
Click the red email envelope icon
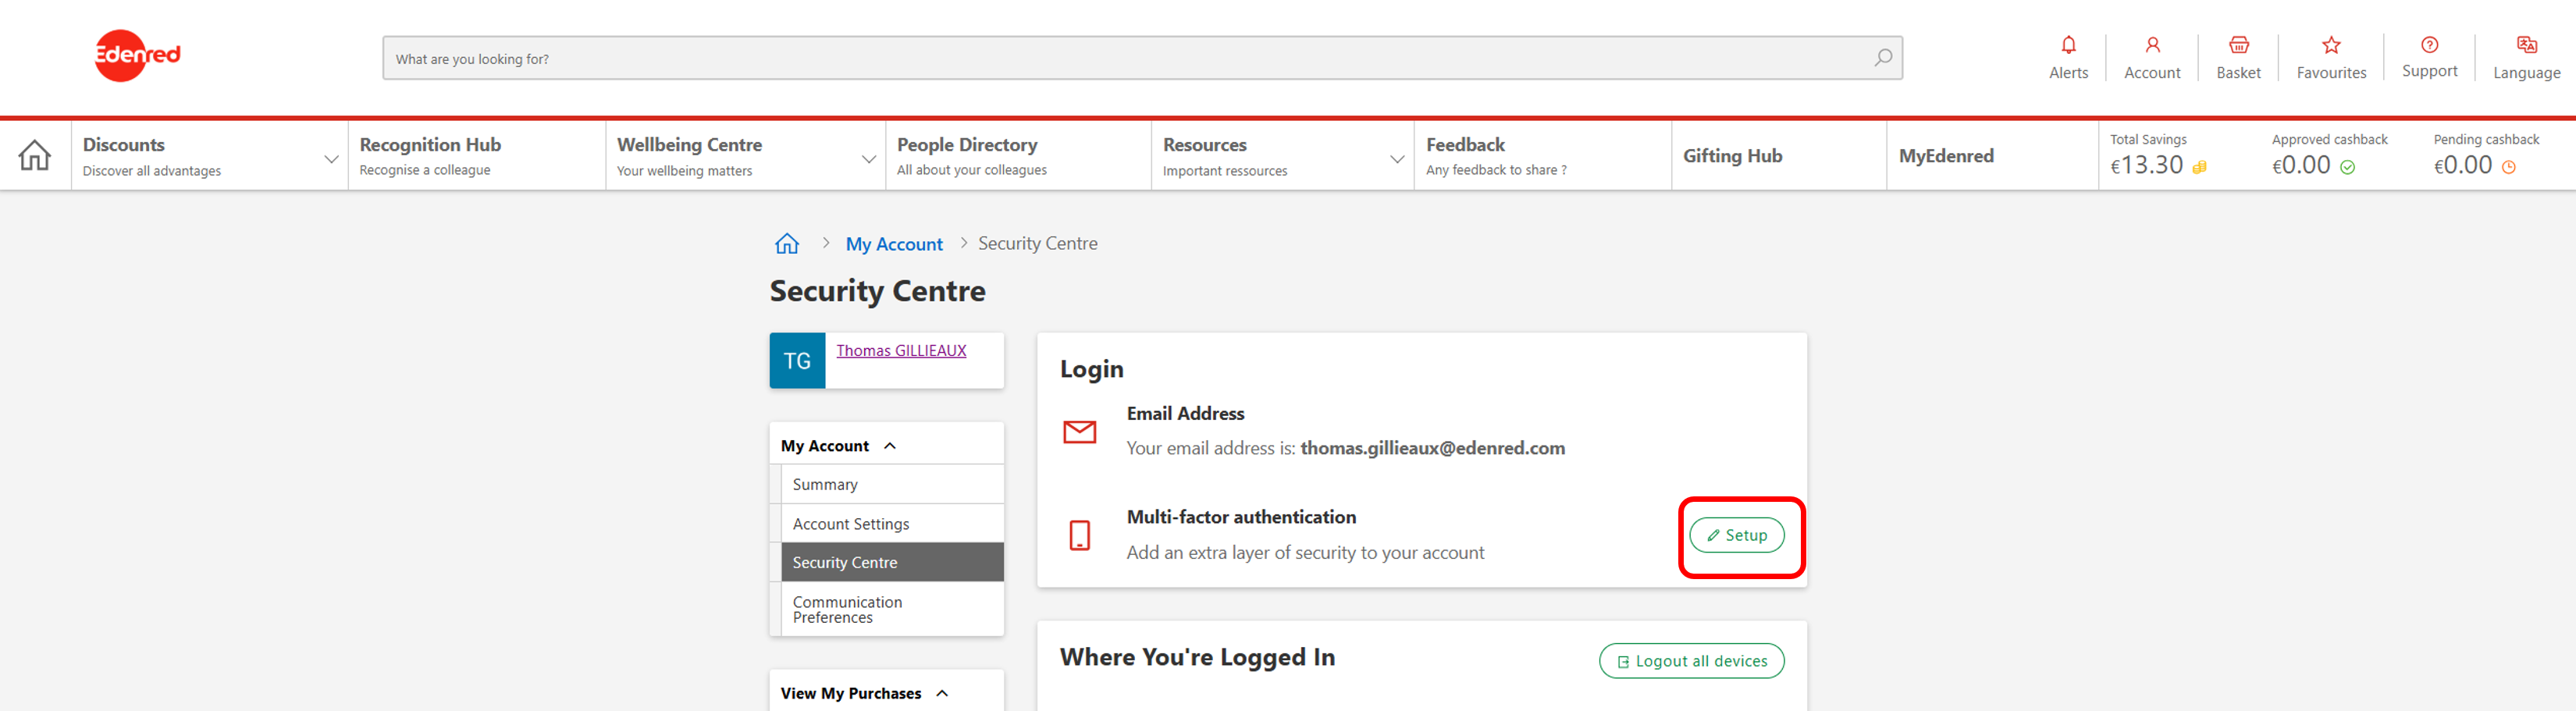coord(1079,431)
